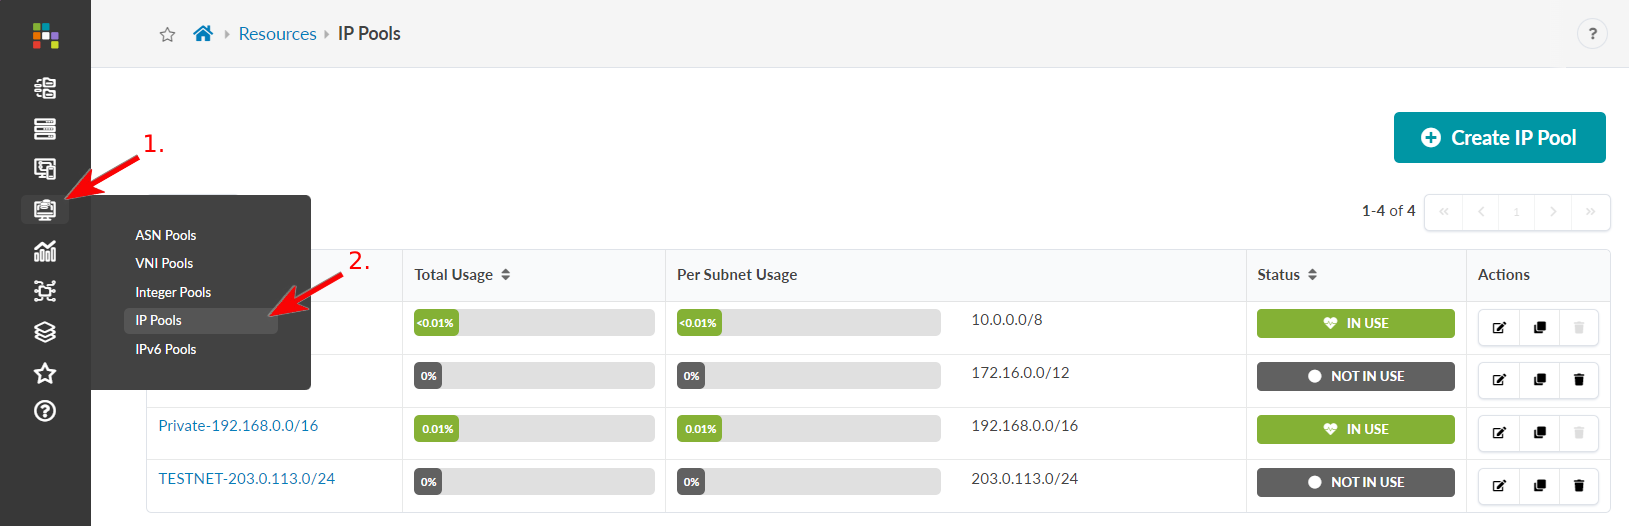1629x526 pixels.
Task: Click the Favorites star icon in sidebar
Action: pos(45,373)
